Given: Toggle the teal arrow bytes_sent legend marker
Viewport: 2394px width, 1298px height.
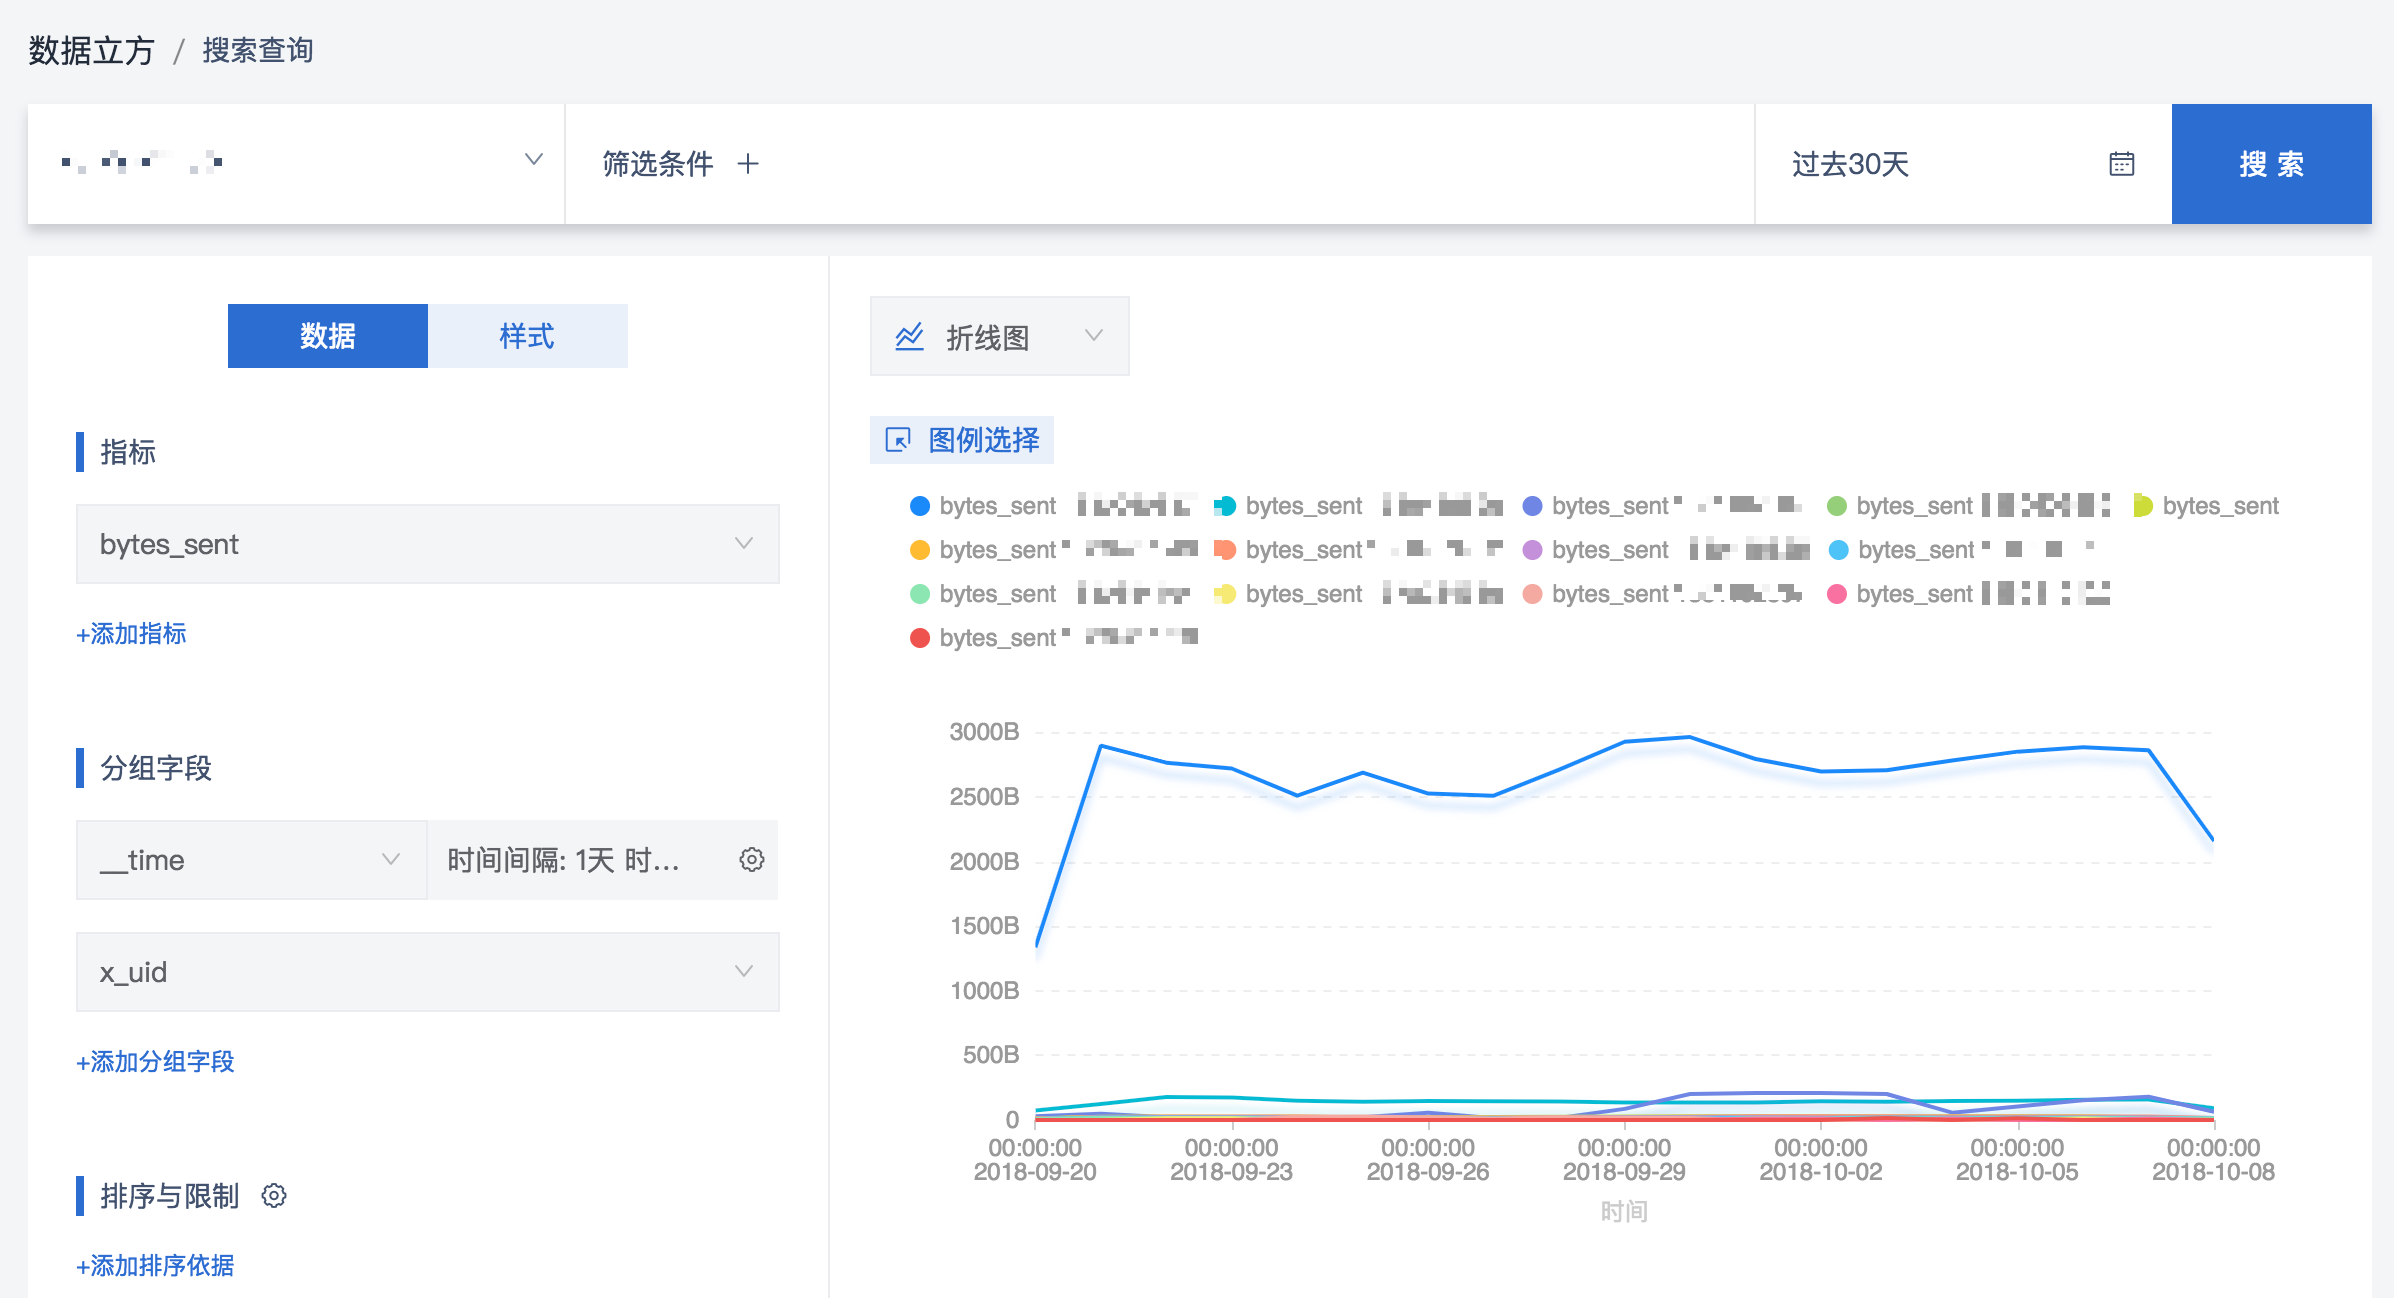Looking at the screenshot, I should tap(1225, 506).
